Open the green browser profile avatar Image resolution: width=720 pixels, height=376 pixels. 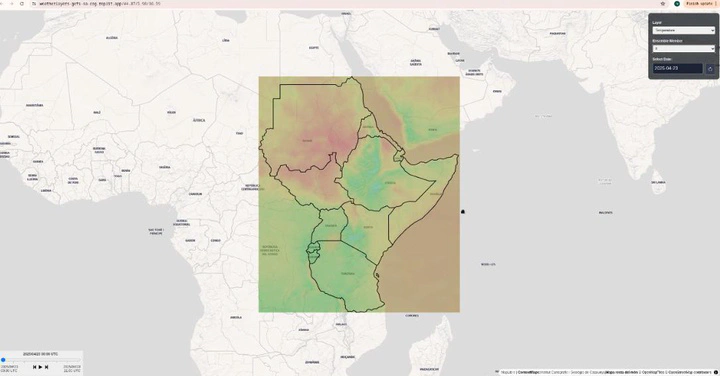pos(677,4)
